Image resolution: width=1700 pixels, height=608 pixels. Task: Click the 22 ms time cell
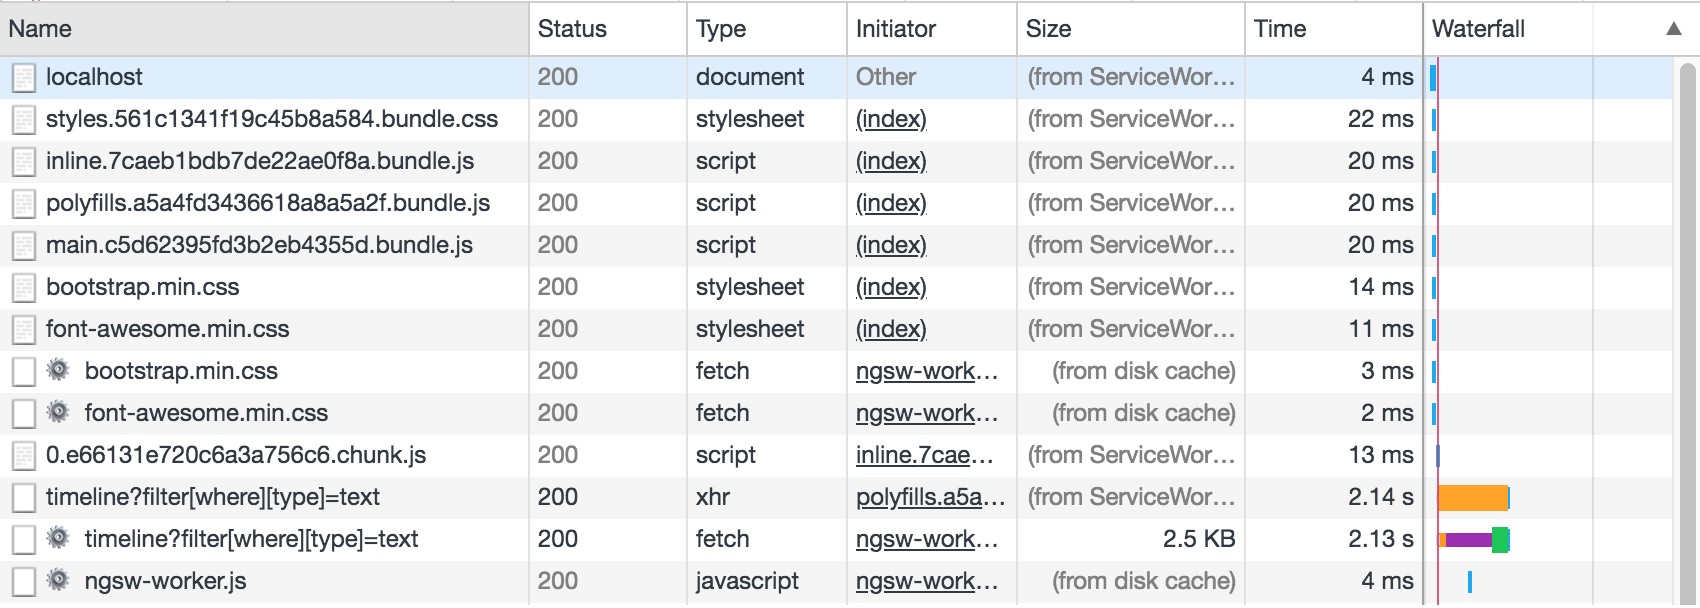point(1380,119)
